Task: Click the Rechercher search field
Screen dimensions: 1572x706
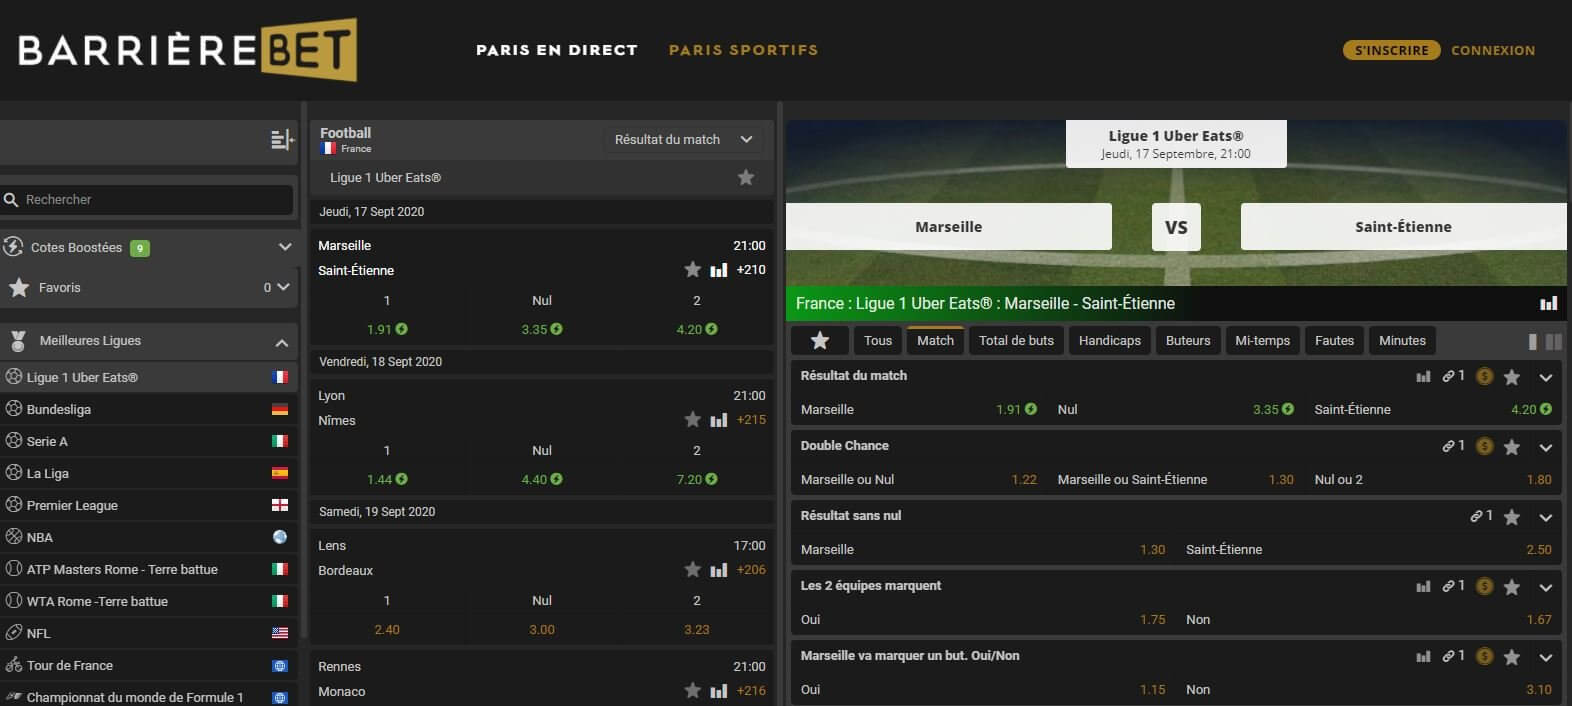Action: [147, 200]
